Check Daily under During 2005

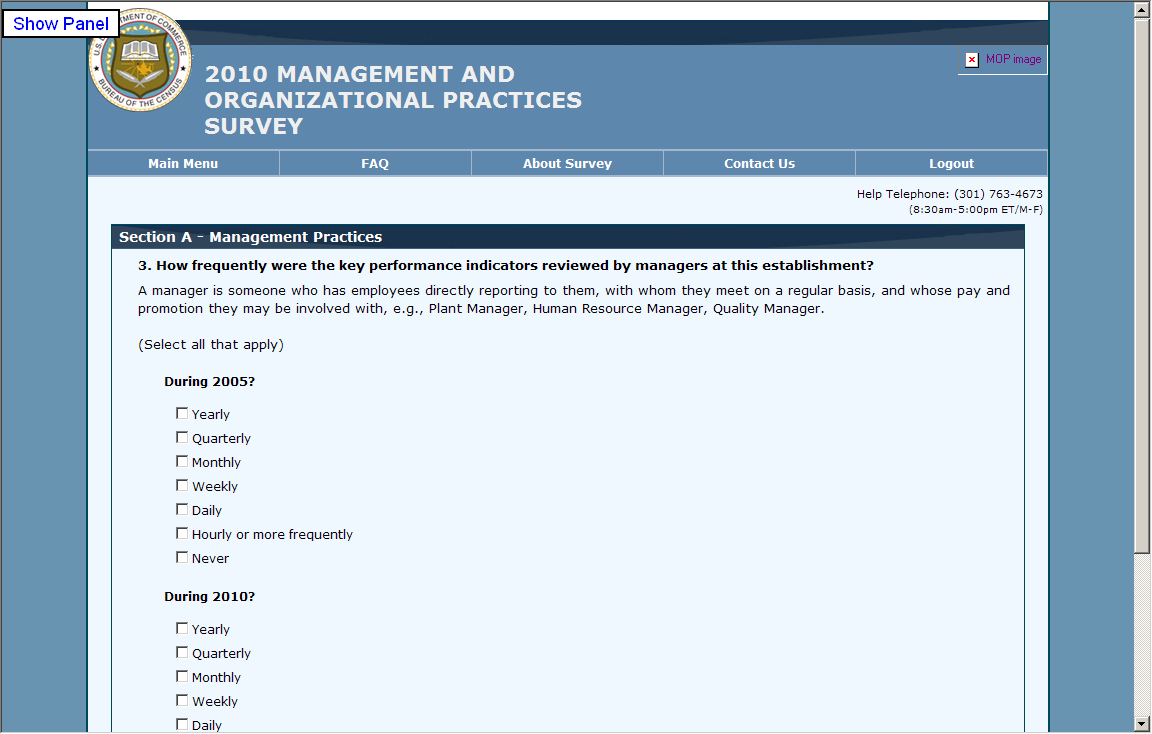point(182,509)
